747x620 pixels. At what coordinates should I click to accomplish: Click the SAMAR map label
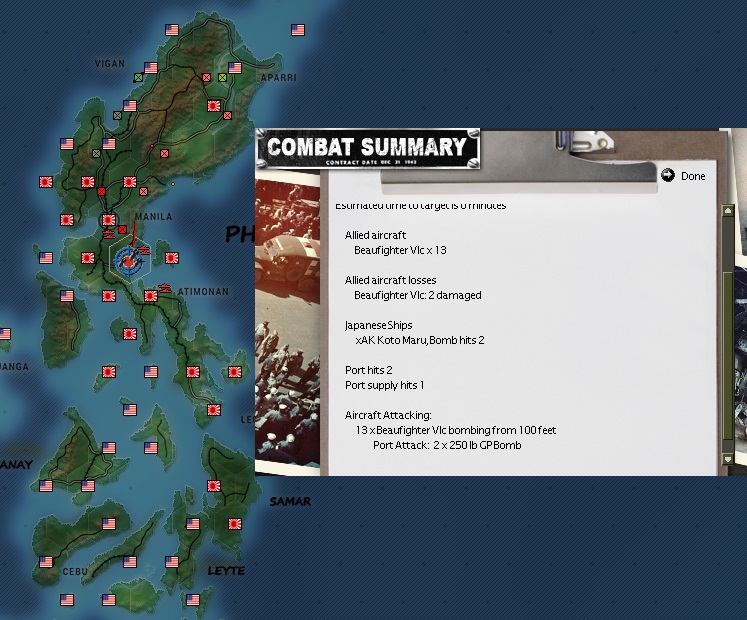(290, 501)
